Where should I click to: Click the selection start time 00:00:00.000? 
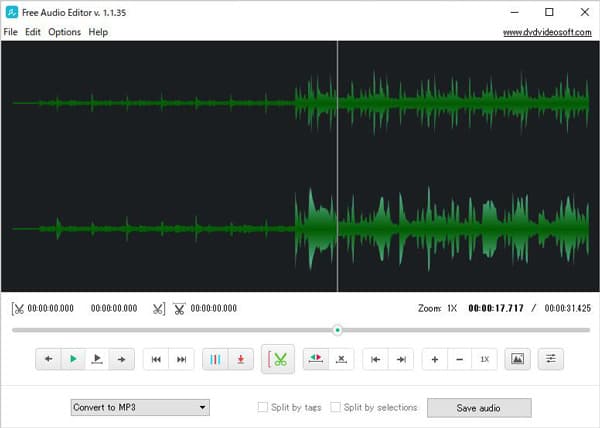point(51,308)
